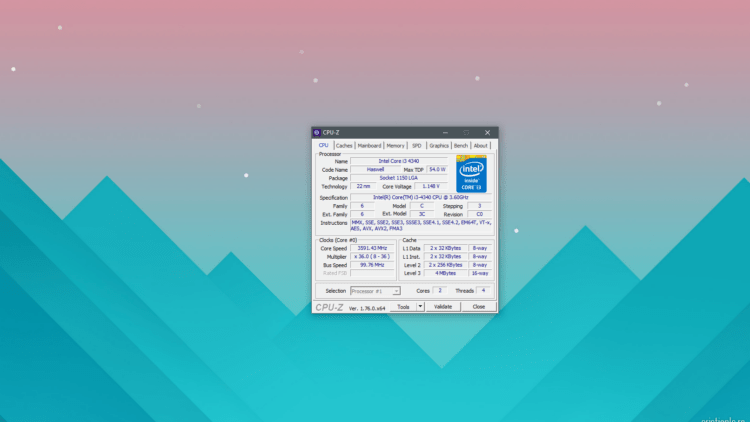
Task: Close the CPU-Z window using the X
Action: coord(487,132)
